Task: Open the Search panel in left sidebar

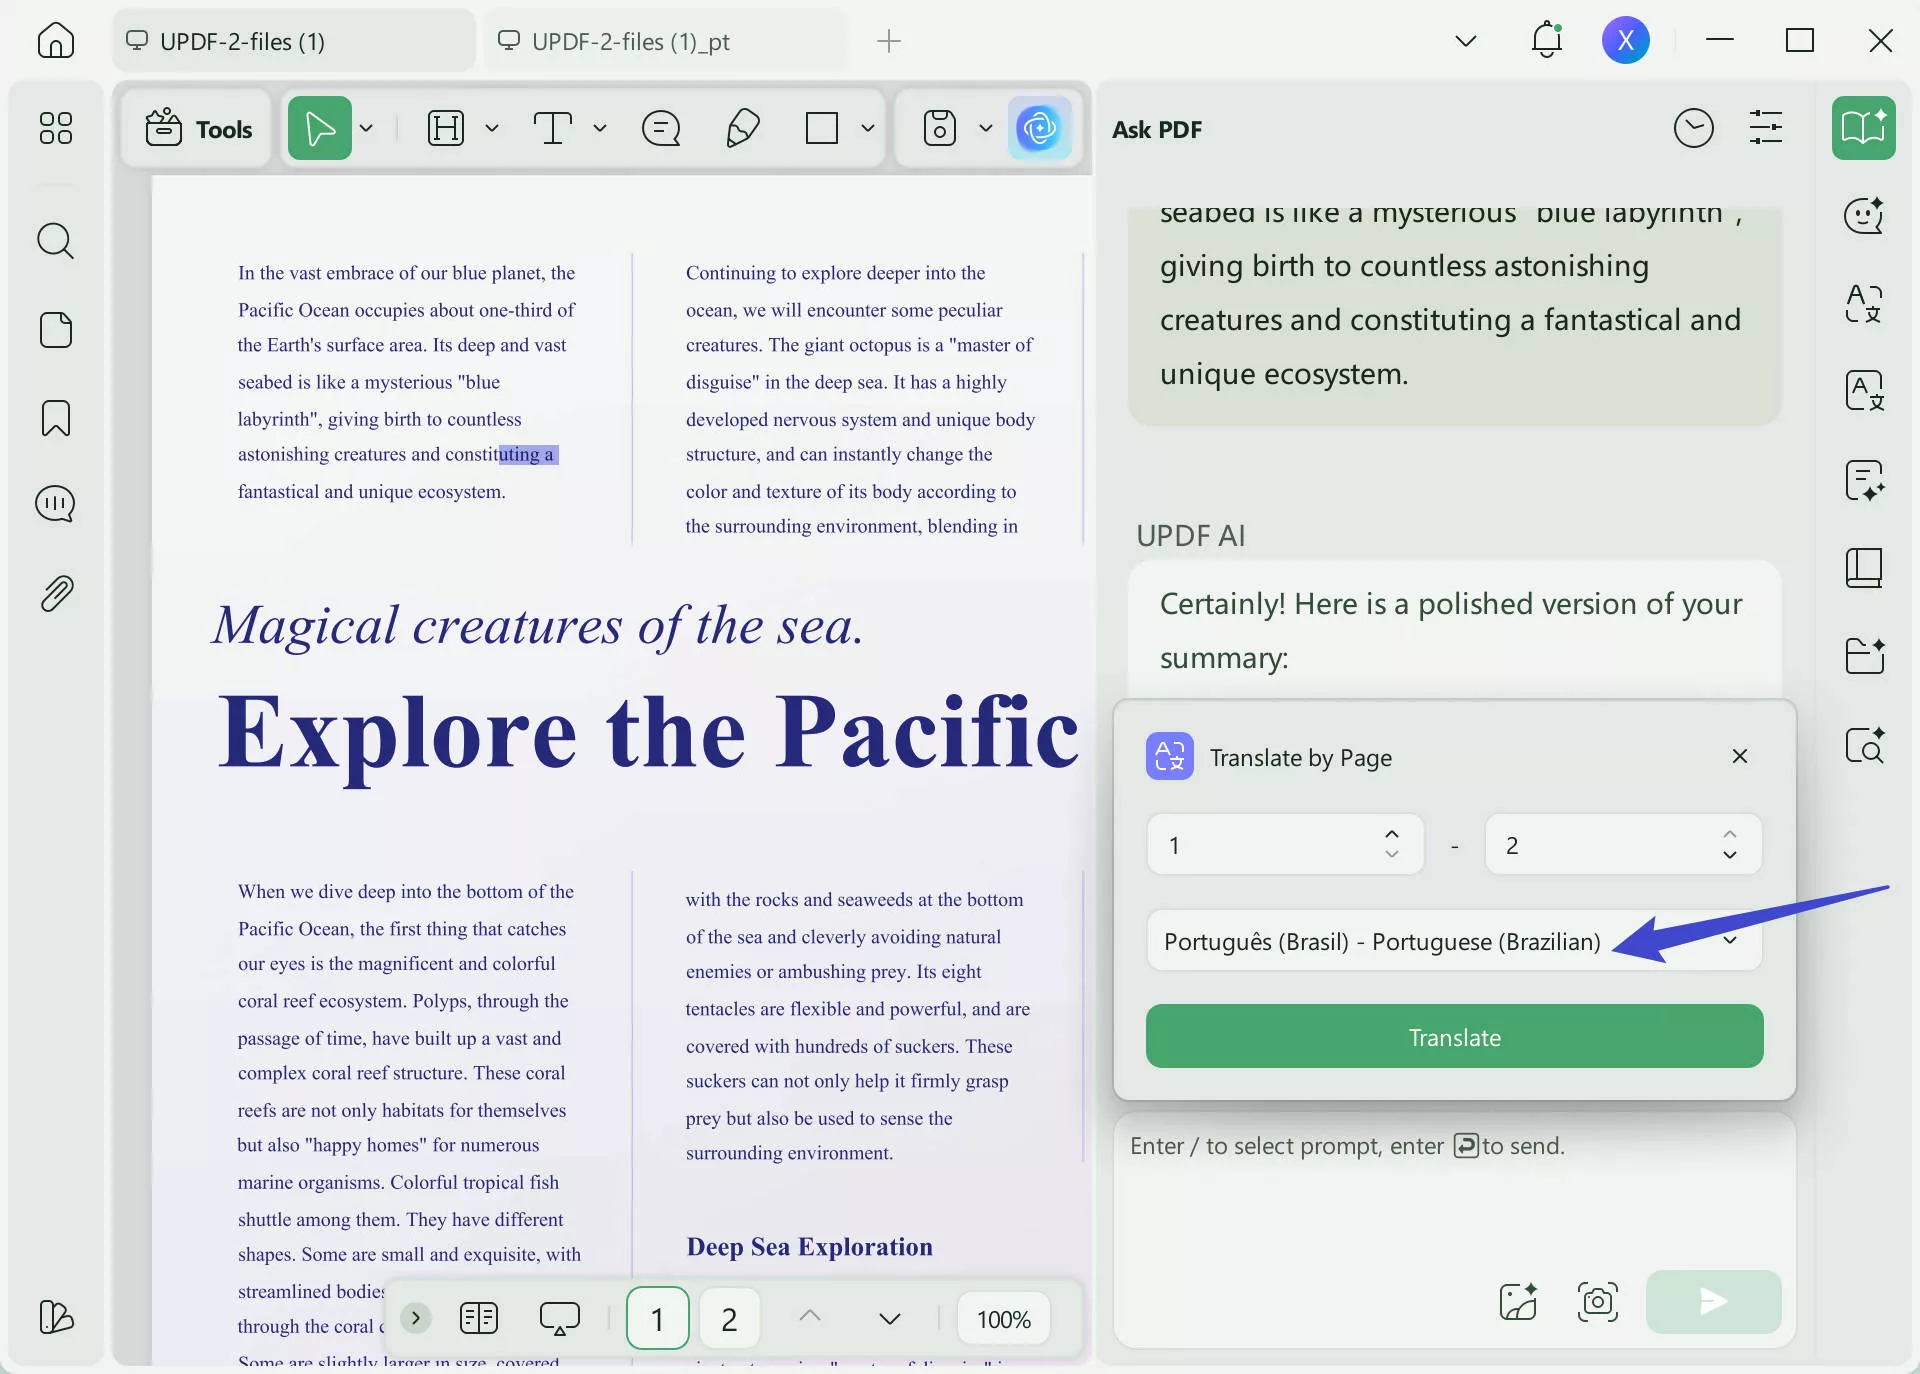Action: point(56,241)
